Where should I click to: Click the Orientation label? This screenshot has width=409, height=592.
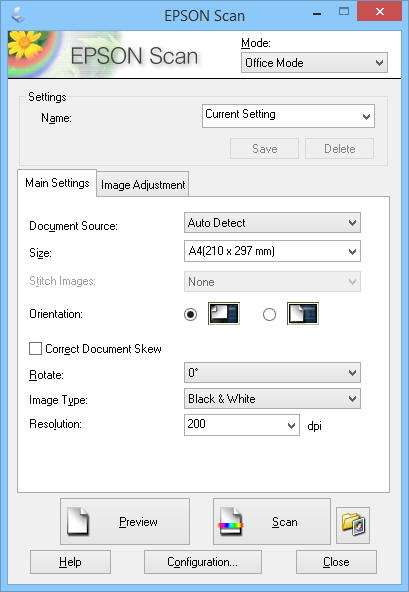click(x=56, y=314)
